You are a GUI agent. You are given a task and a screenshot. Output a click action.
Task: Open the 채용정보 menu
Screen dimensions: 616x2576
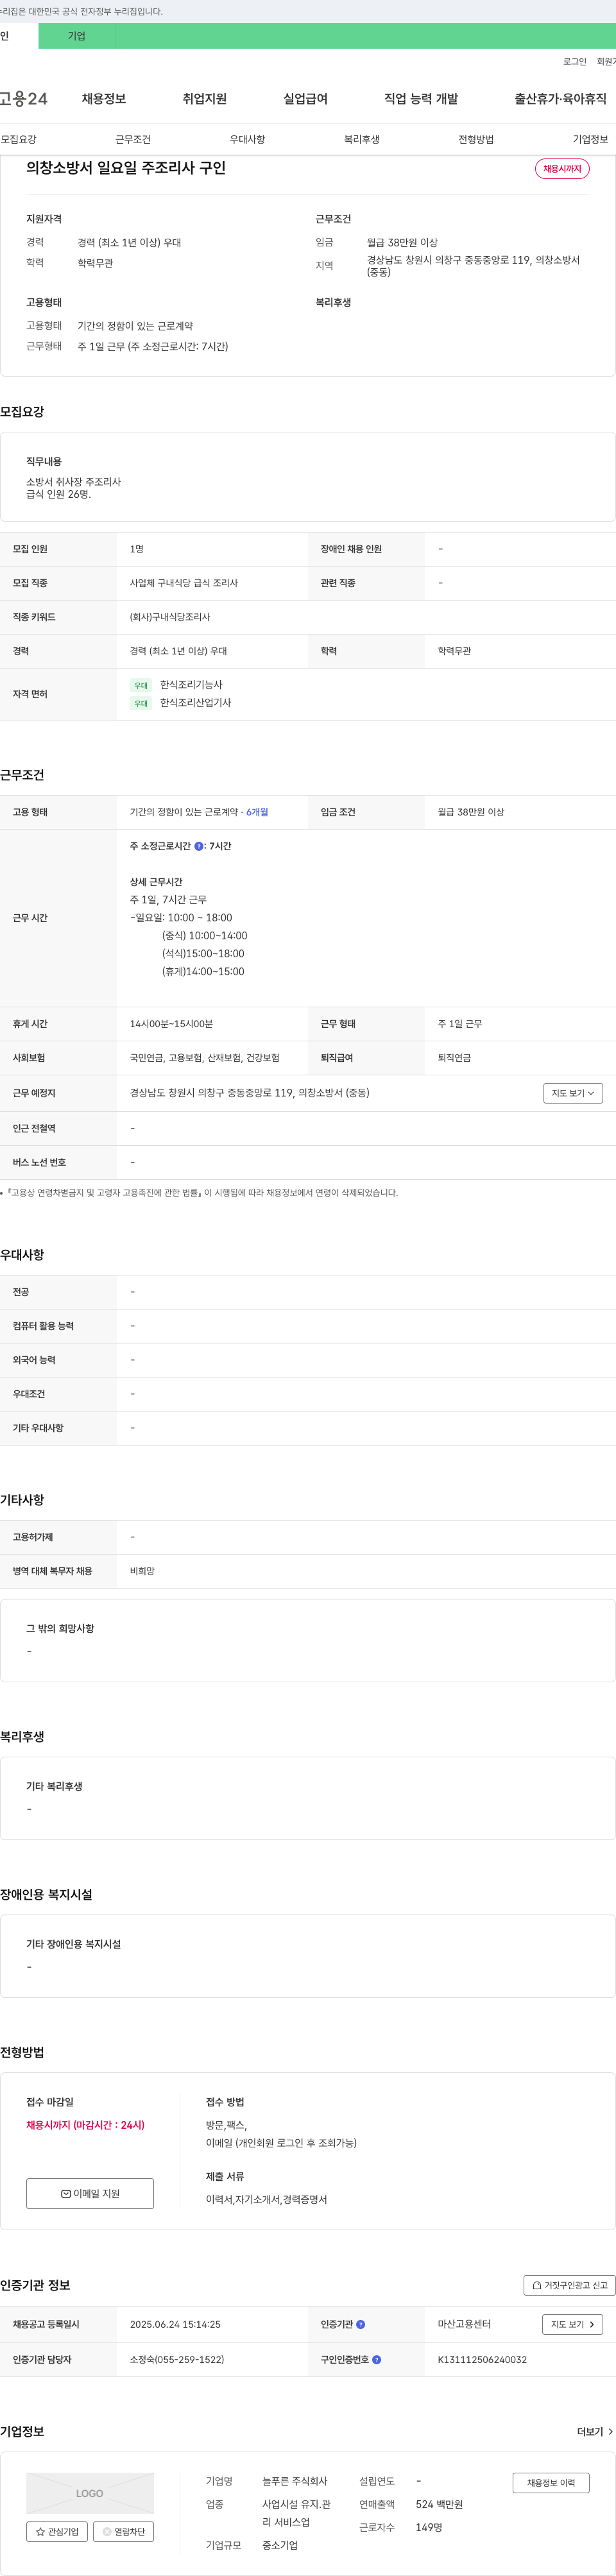tap(104, 98)
